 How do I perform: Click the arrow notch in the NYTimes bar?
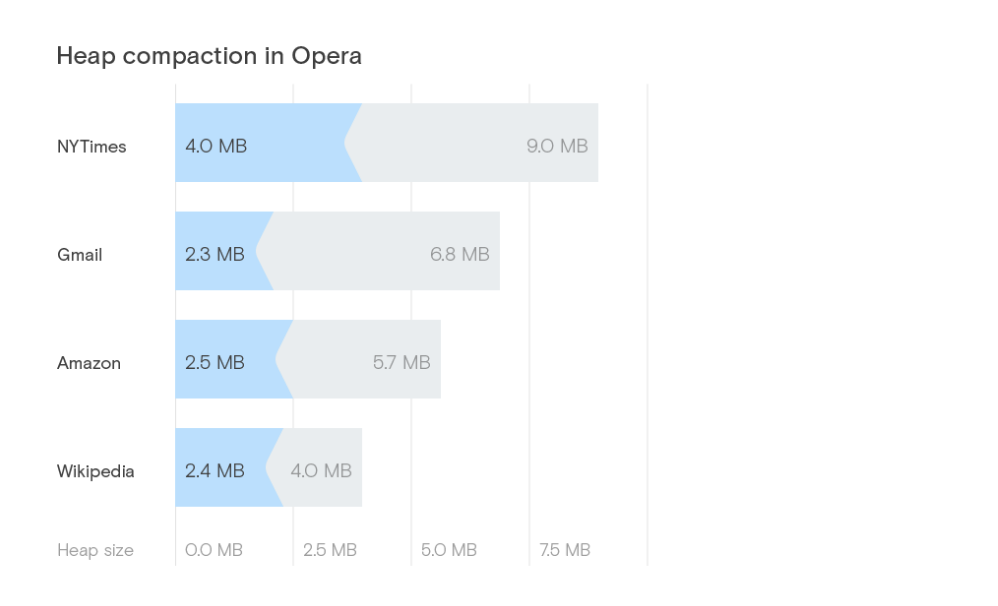pyautogui.click(x=353, y=143)
